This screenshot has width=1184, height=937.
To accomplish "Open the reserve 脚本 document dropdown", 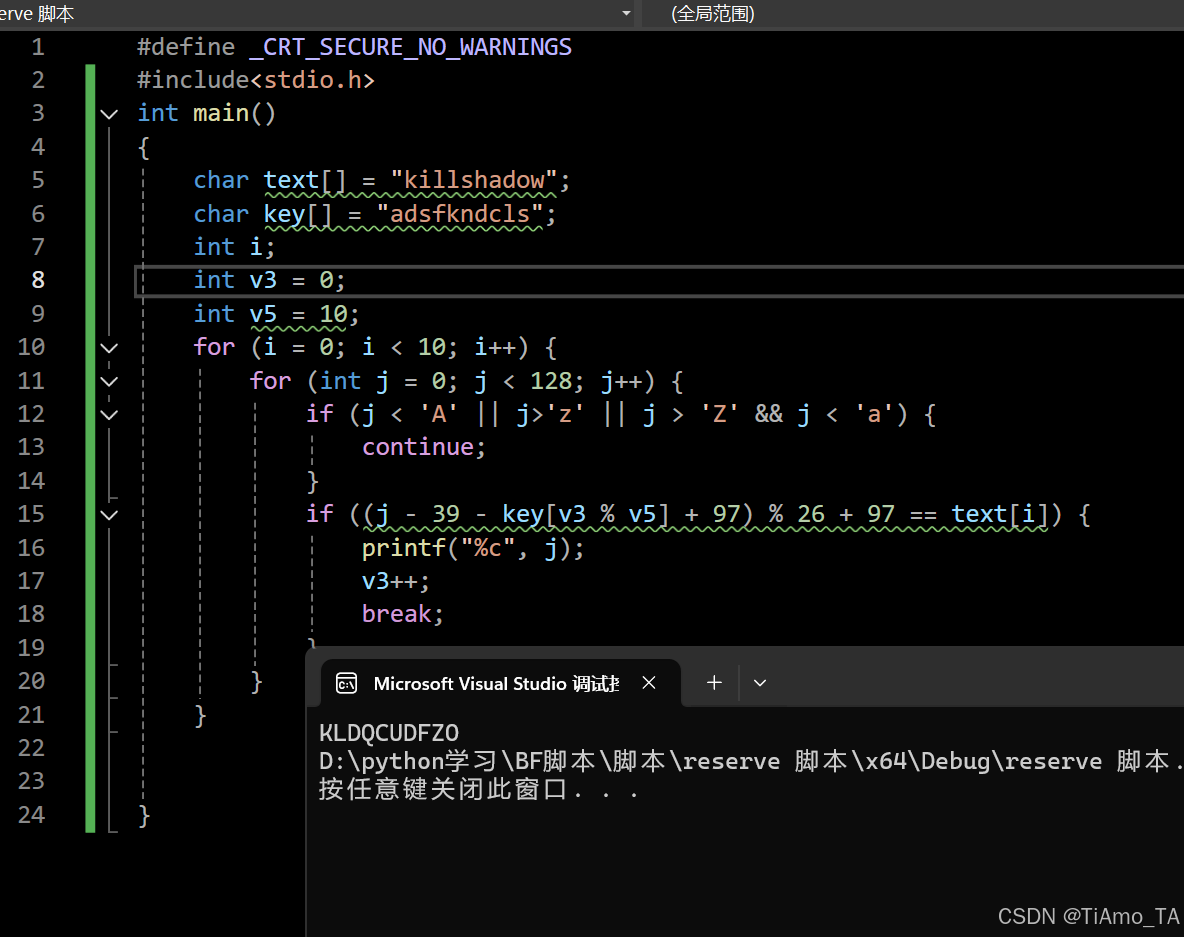I will 625,13.
